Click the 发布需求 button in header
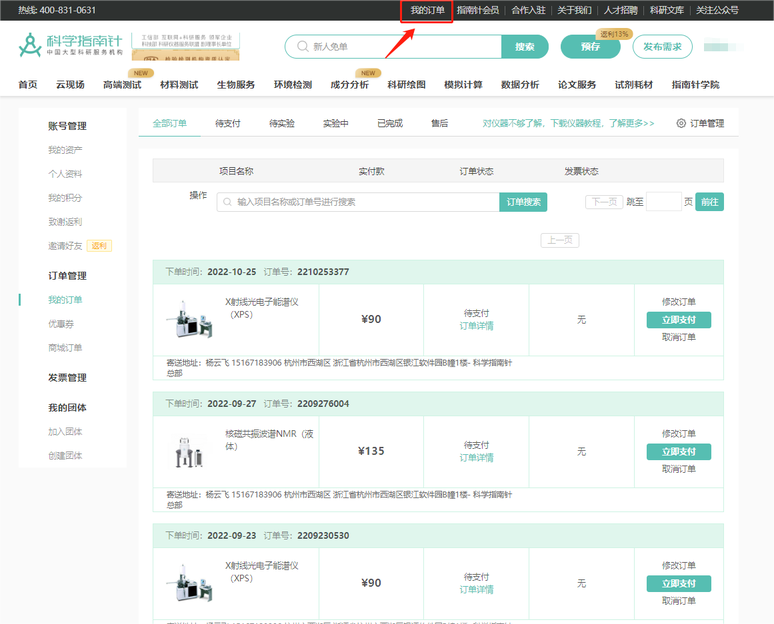The image size is (774, 624). [662, 47]
